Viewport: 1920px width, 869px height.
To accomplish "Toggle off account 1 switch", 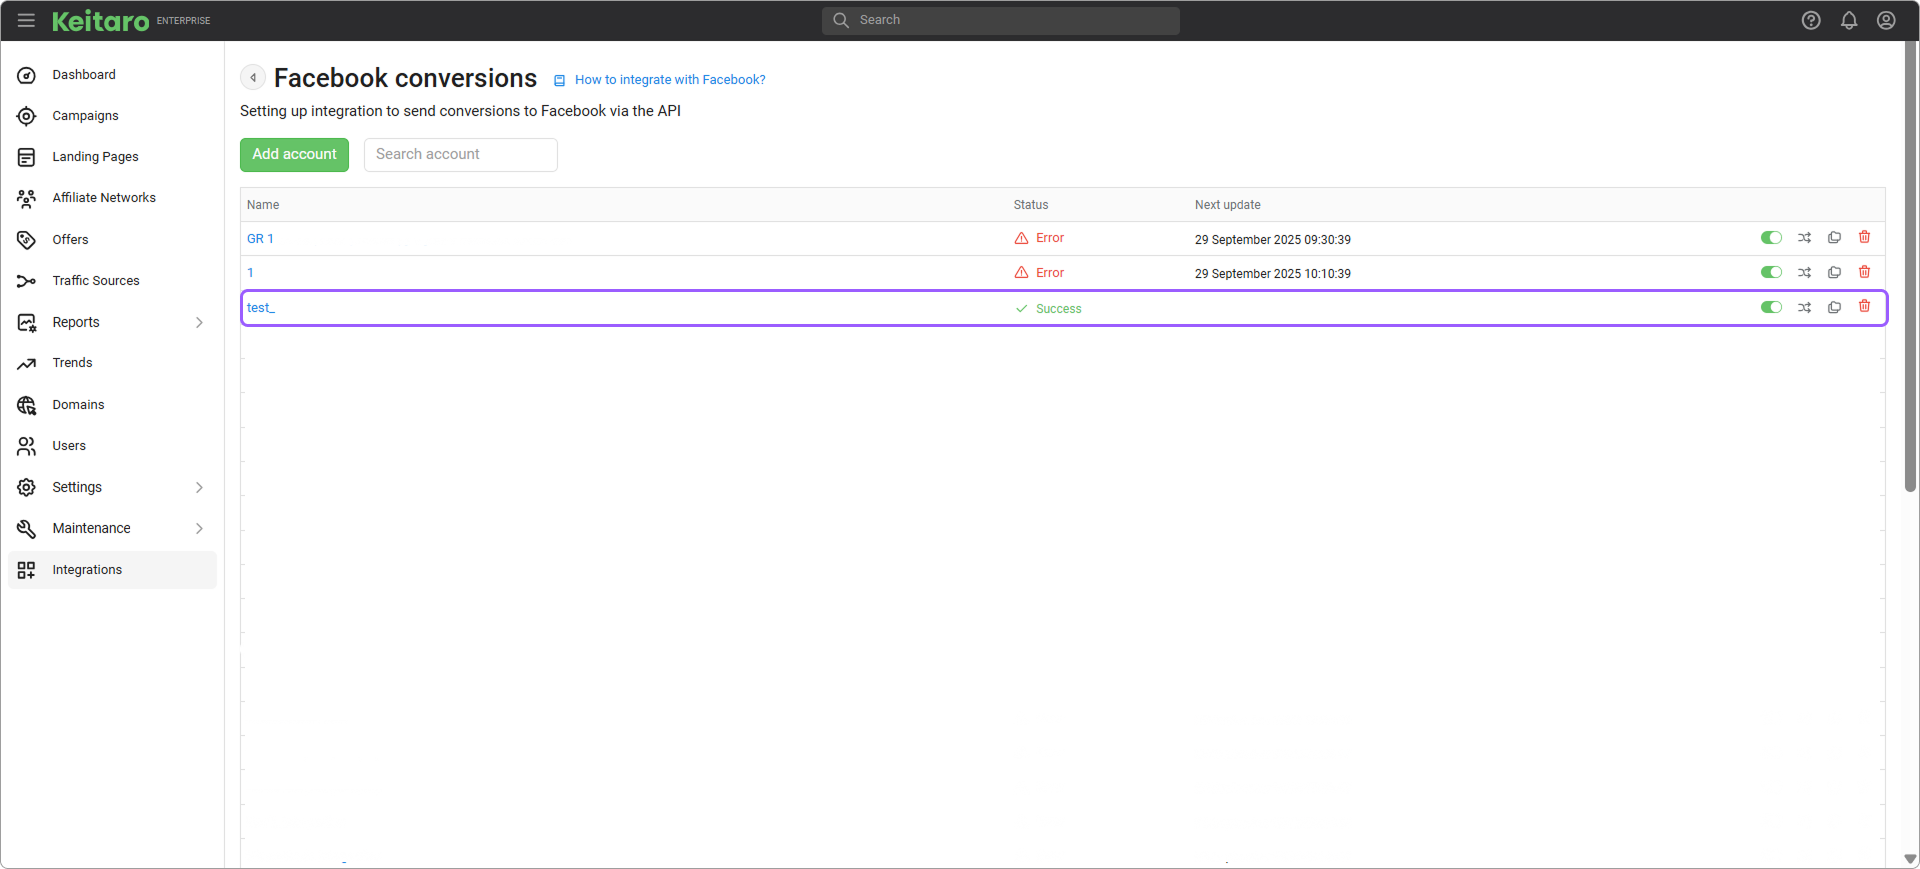I will click(1771, 273).
